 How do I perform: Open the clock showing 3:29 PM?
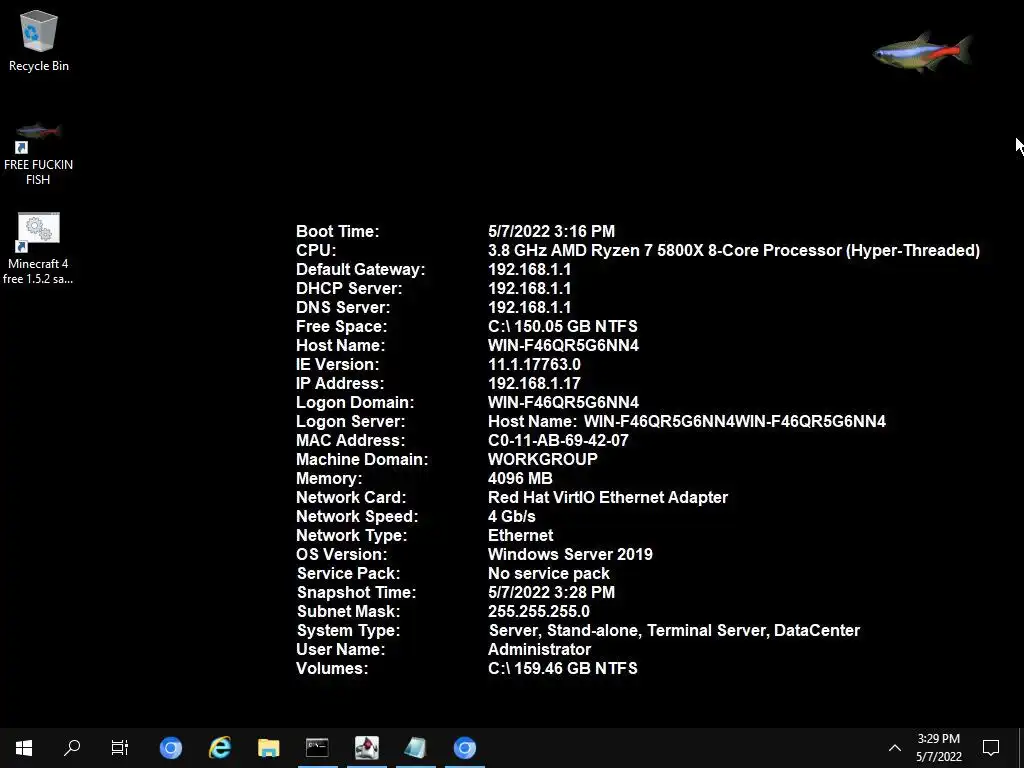(938, 748)
